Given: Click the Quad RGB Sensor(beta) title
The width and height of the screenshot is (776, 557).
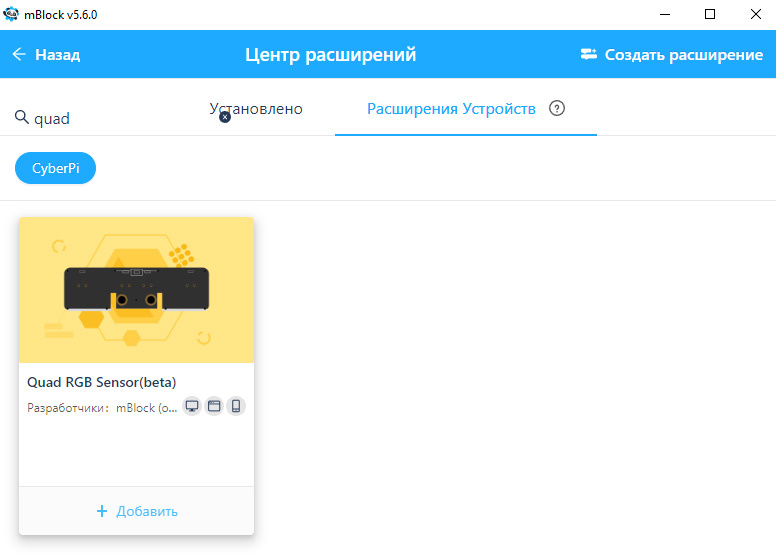Looking at the screenshot, I should tap(101, 382).
